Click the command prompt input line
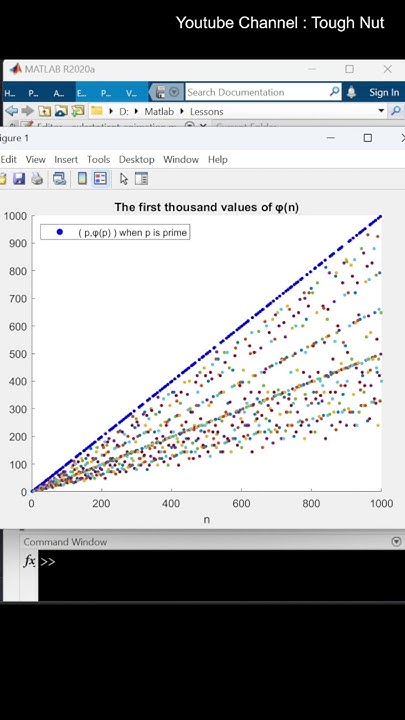 click(220, 562)
